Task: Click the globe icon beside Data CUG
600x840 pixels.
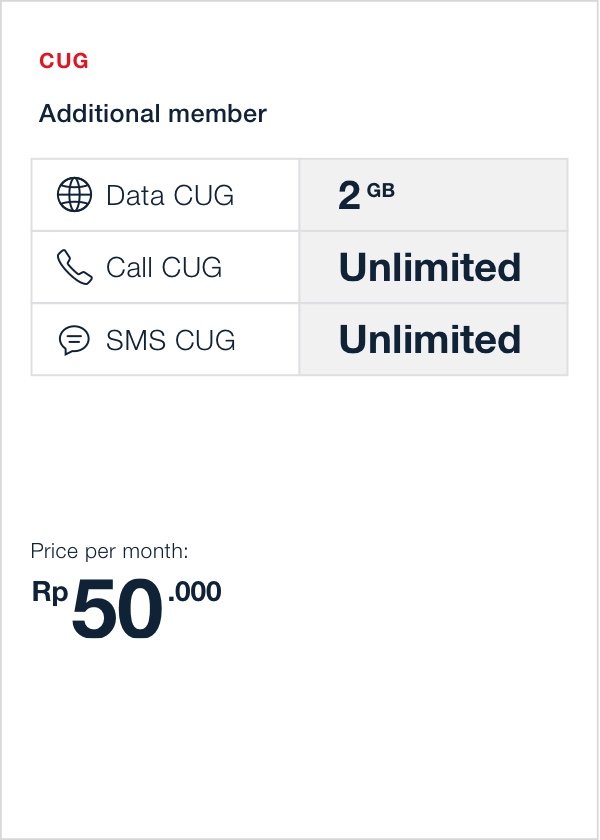Action: pyautogui.click(x=74, y=195)
